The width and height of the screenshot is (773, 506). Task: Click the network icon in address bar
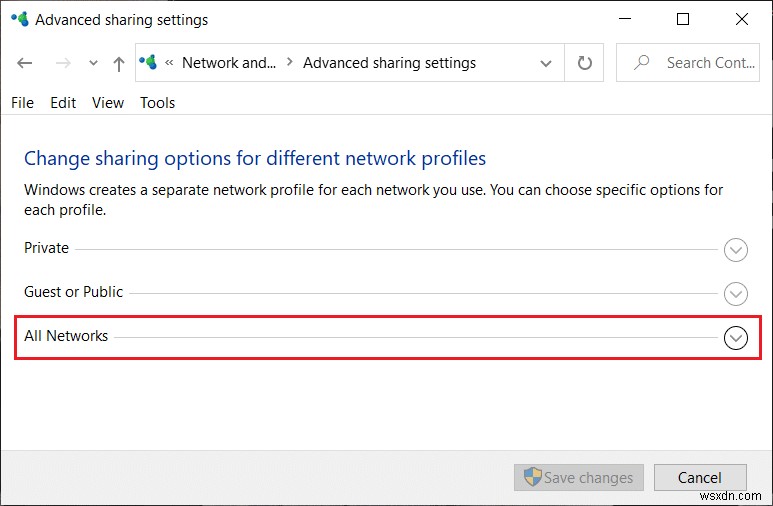149,62
